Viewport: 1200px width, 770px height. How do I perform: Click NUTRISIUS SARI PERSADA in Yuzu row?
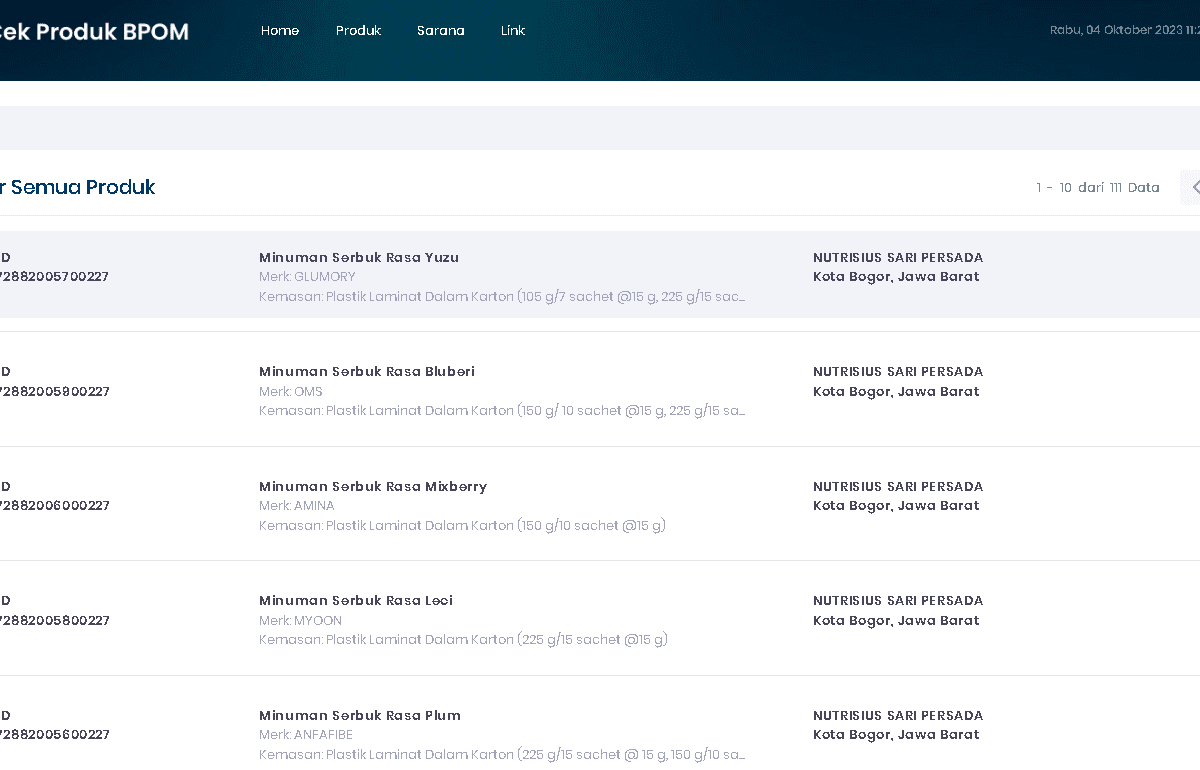pyautogui.click(x=898, y=257)
